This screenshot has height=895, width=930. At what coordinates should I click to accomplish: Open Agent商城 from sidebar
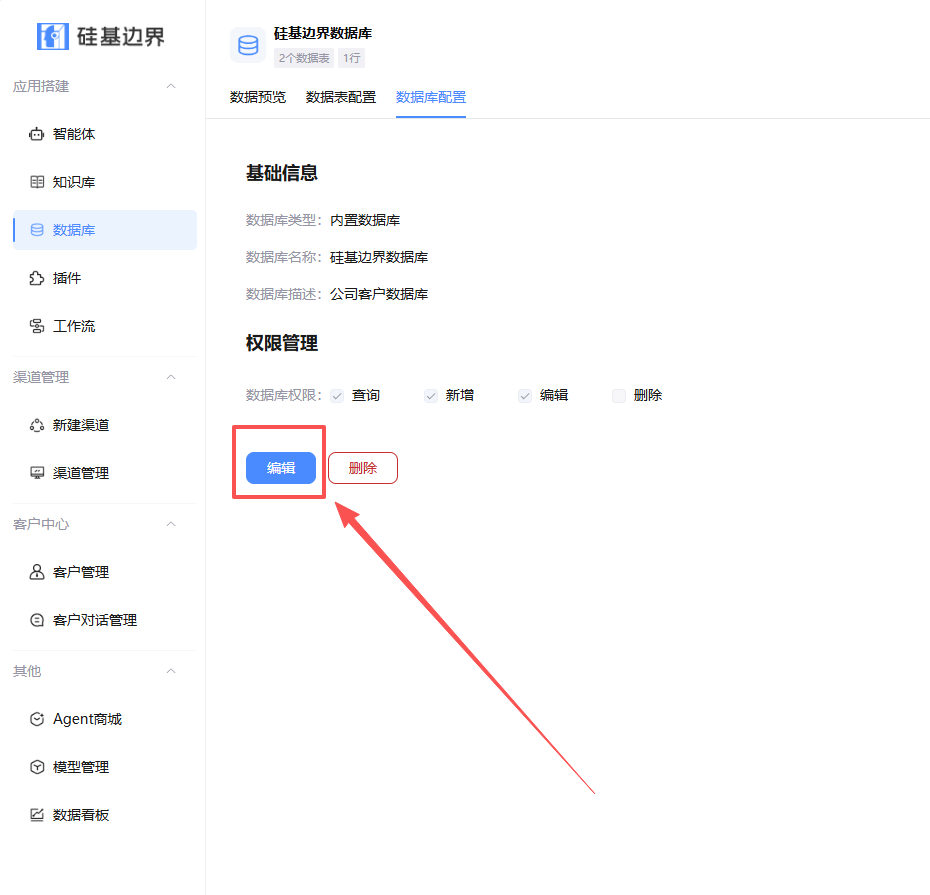coord(105,719)
